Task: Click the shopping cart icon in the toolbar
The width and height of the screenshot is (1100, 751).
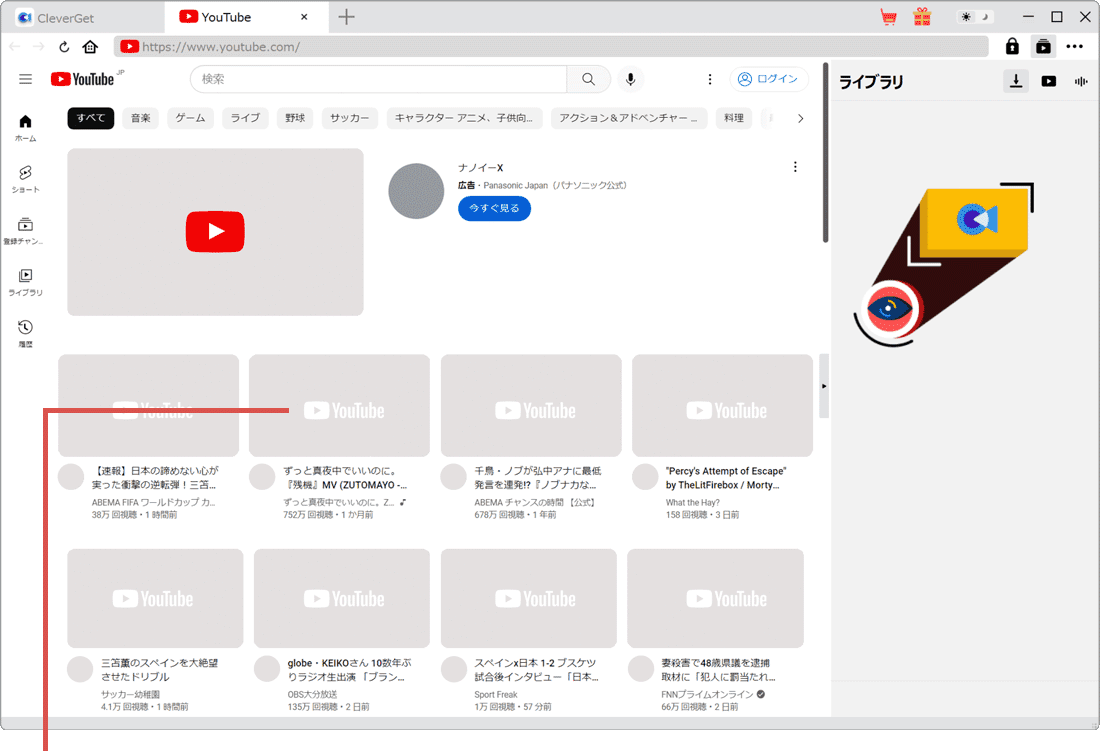Action: (x=888, y=17)
